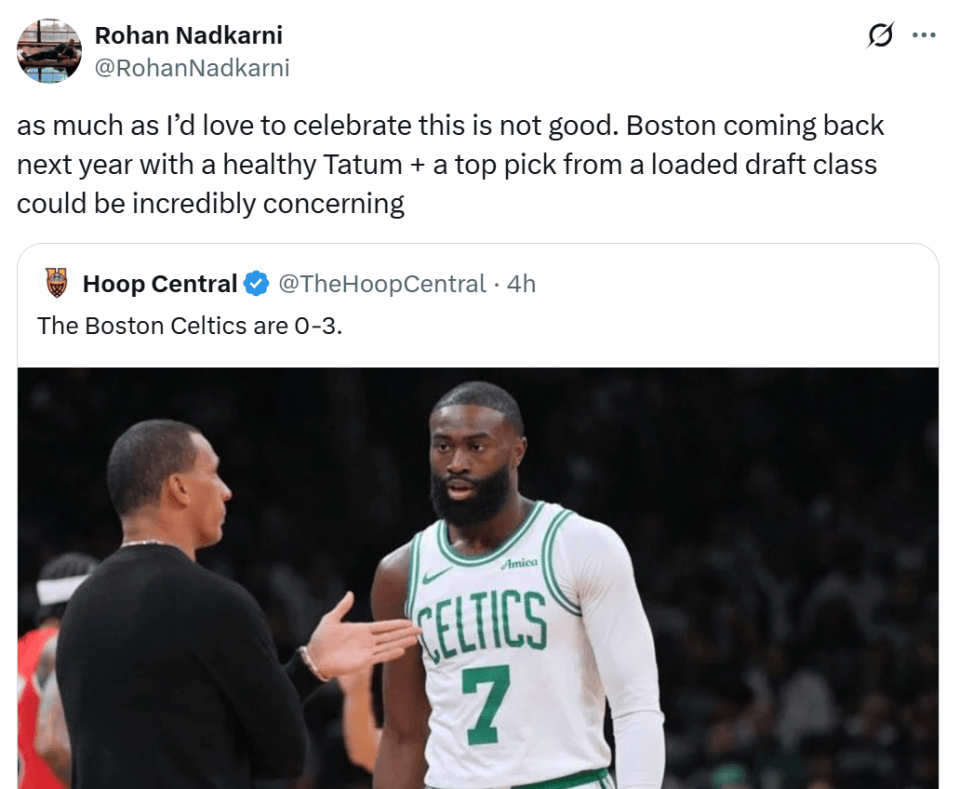The image size is (960, 789).
Task: Click the coach's outstretched hand
Action: (x=365, y=636)
